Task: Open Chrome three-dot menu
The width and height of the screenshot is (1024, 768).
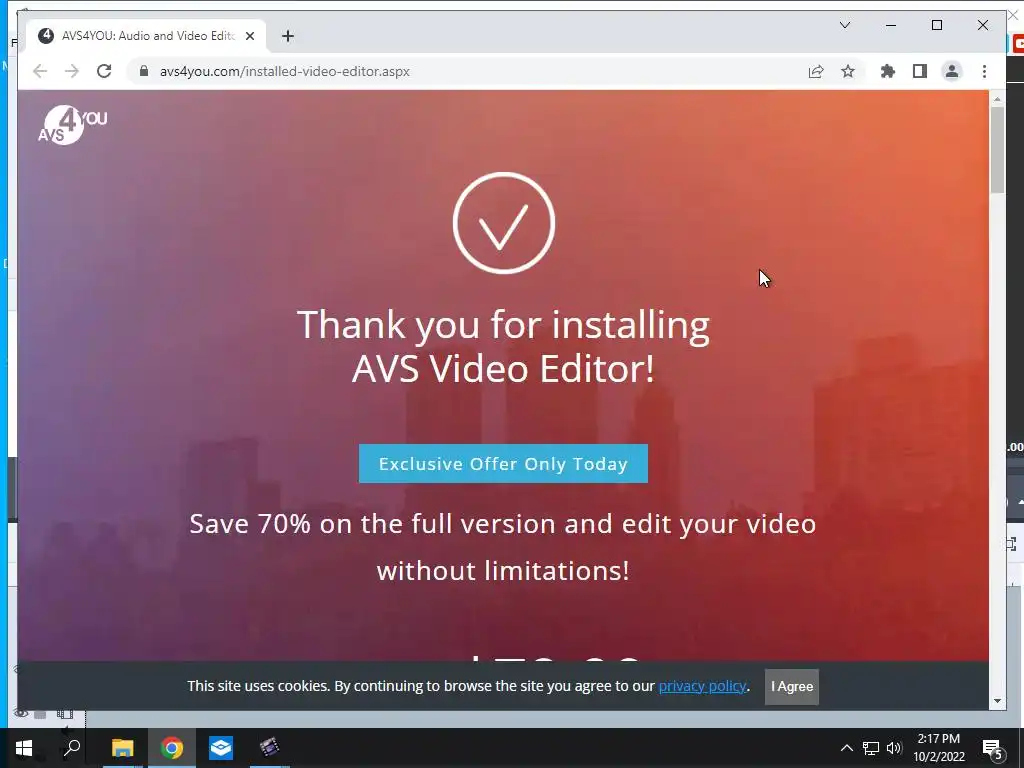Action: point(984,71)
